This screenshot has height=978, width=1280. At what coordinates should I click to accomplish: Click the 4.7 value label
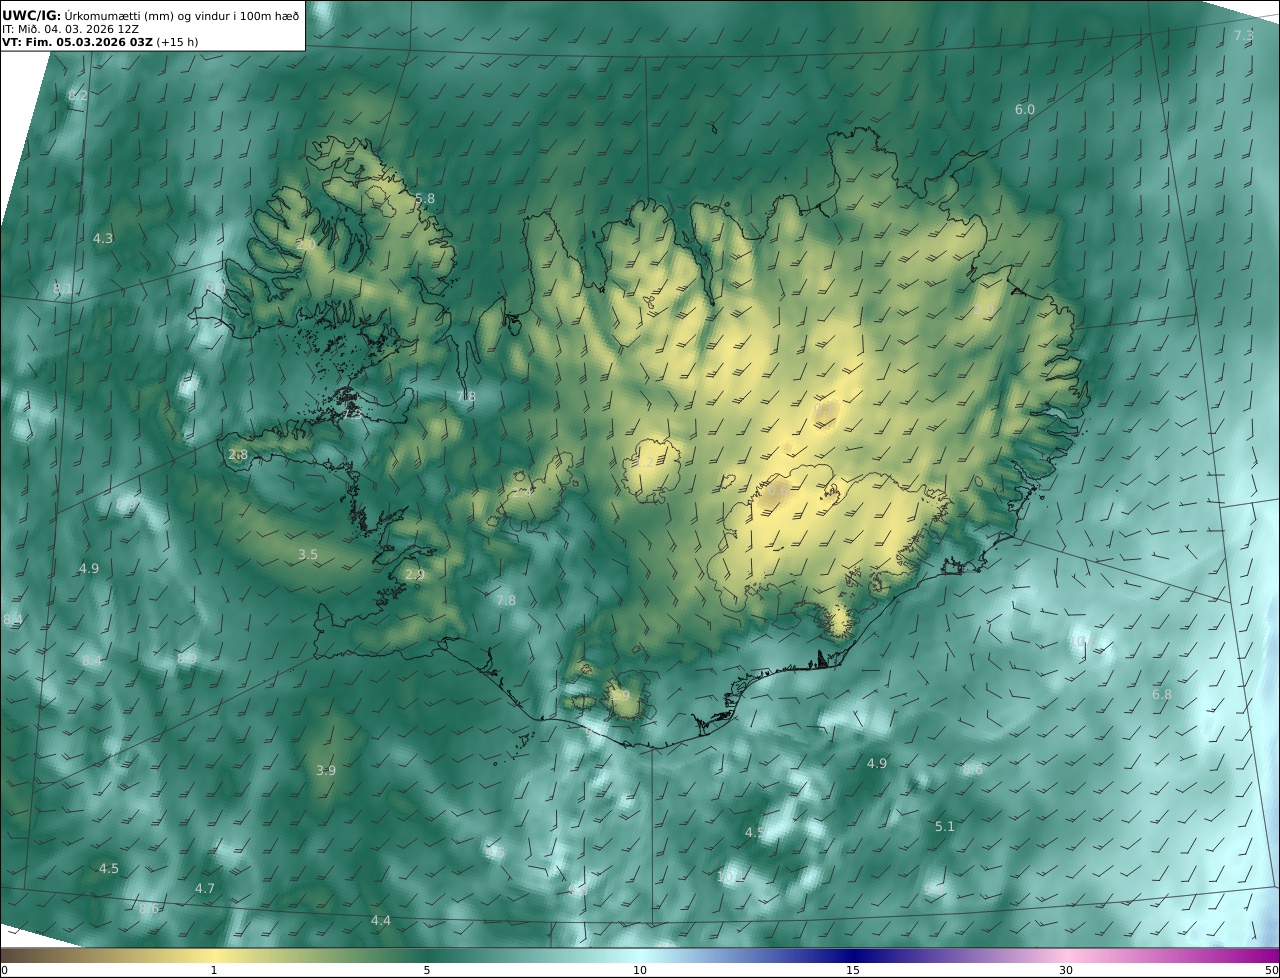(205, 888)
